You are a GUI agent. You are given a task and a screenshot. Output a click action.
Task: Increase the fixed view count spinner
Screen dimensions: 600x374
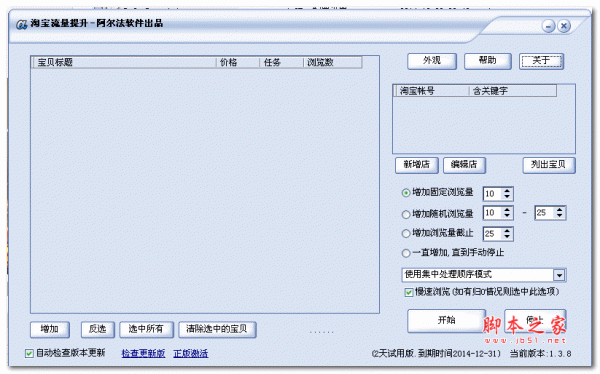tap(507, 191)
